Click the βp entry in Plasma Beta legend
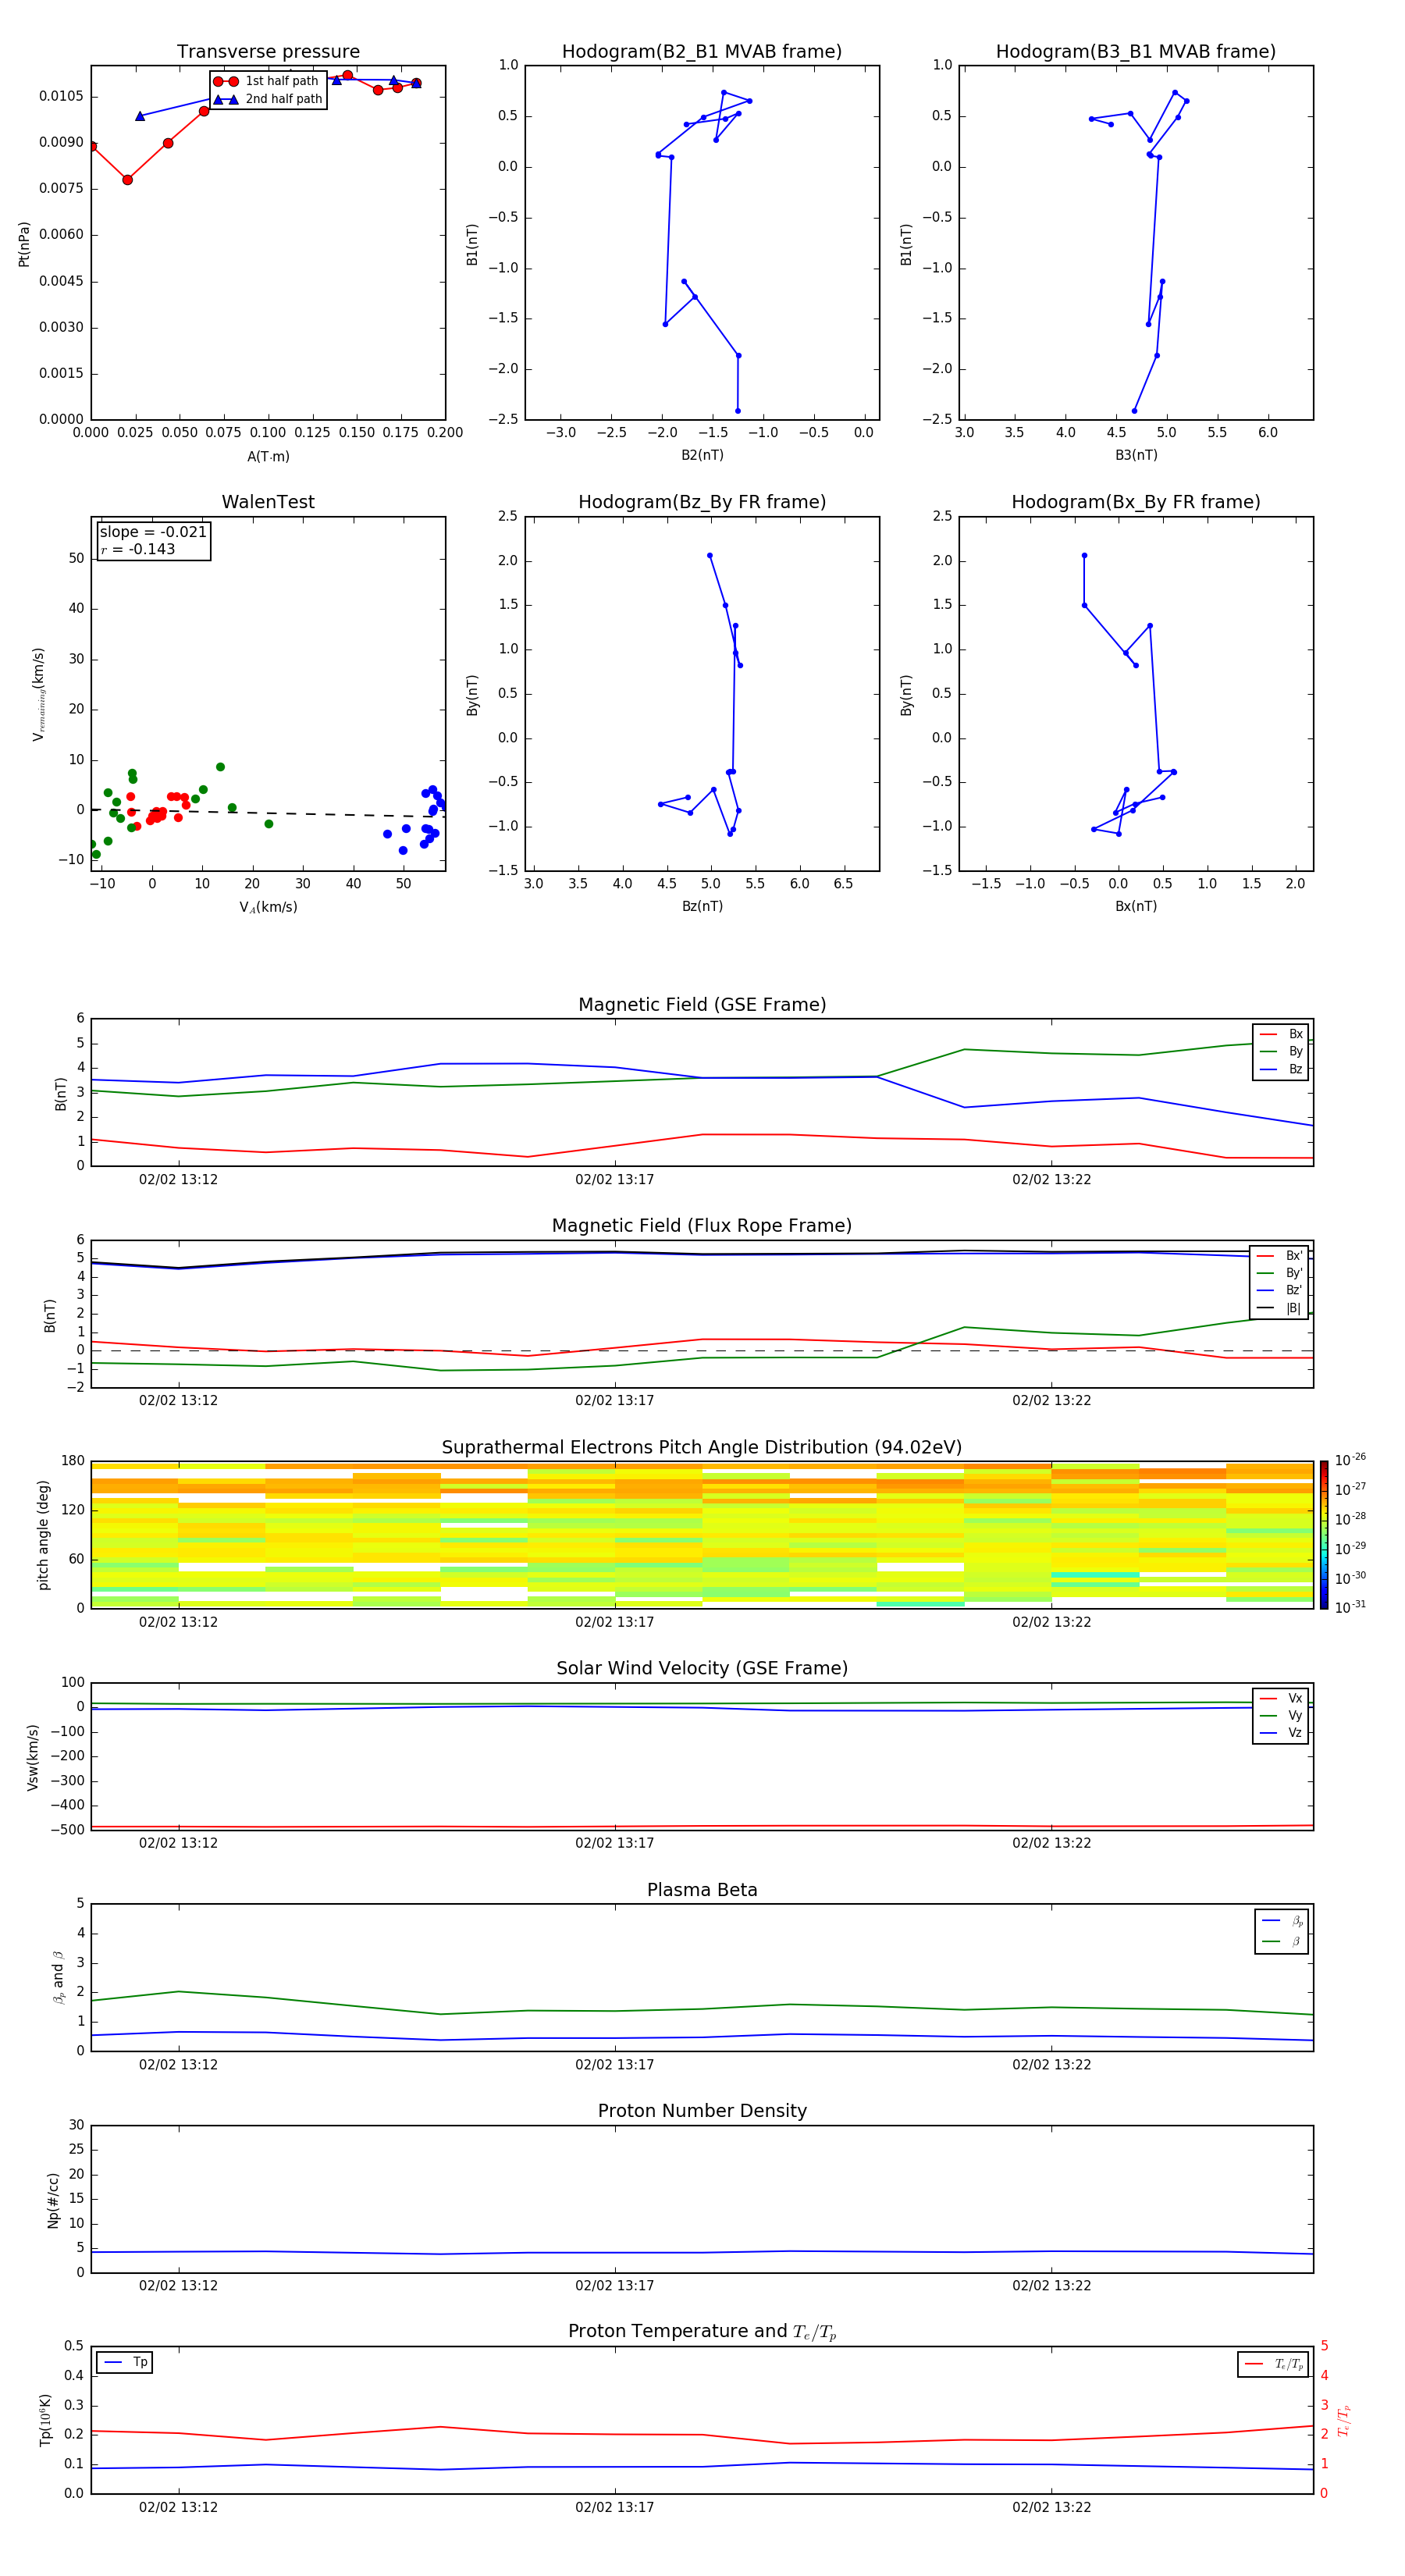This screenshot has height=2576, width=1405. 1283,1920
